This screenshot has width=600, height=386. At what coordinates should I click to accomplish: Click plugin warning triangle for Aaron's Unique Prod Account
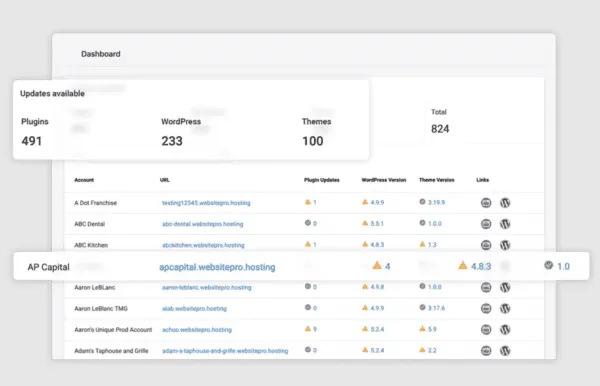(308, 329)
